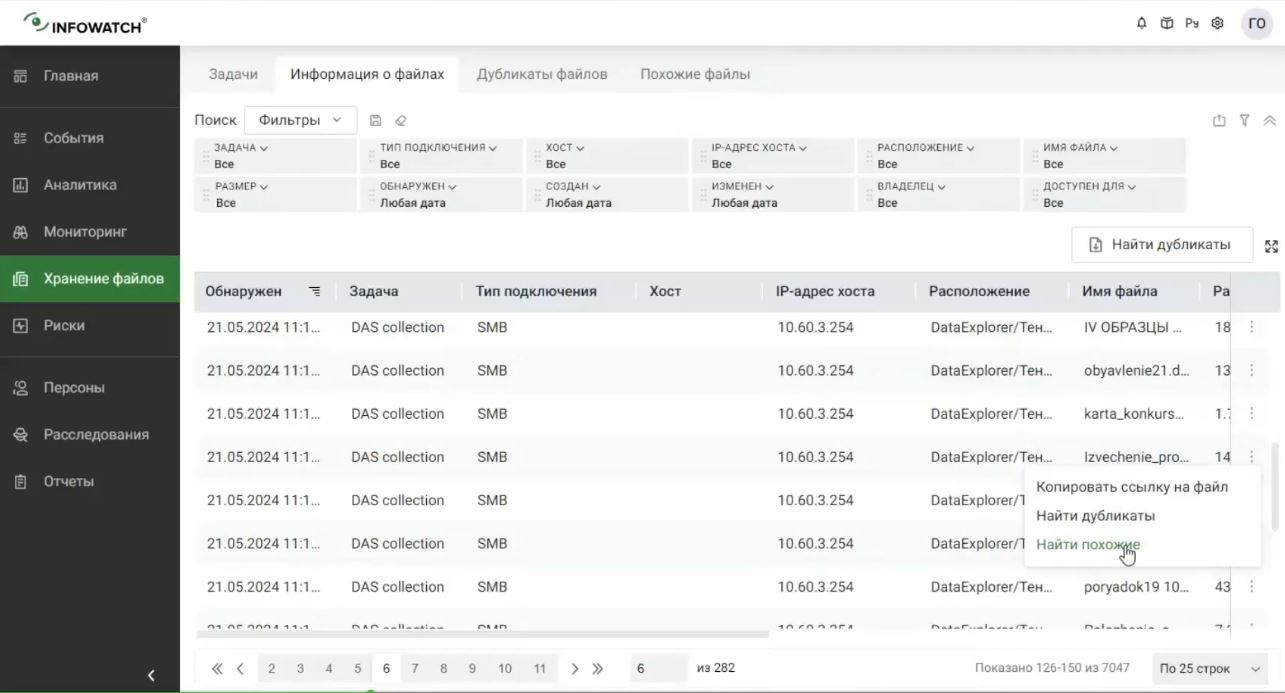Viewport: 1285px width, 693px height.
Task: Collapse the filter panel with double chevron
Action: pos(1270,120)
